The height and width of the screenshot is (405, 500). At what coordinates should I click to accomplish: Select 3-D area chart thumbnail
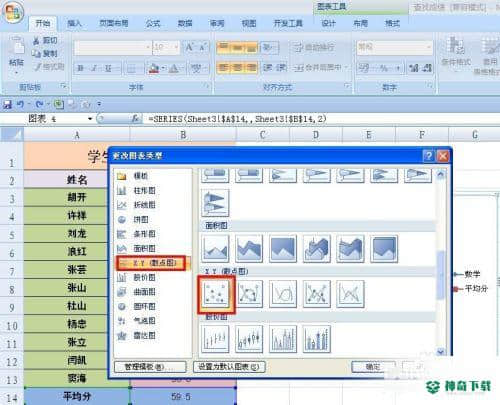pyautogui.click(x=317, y=249)
